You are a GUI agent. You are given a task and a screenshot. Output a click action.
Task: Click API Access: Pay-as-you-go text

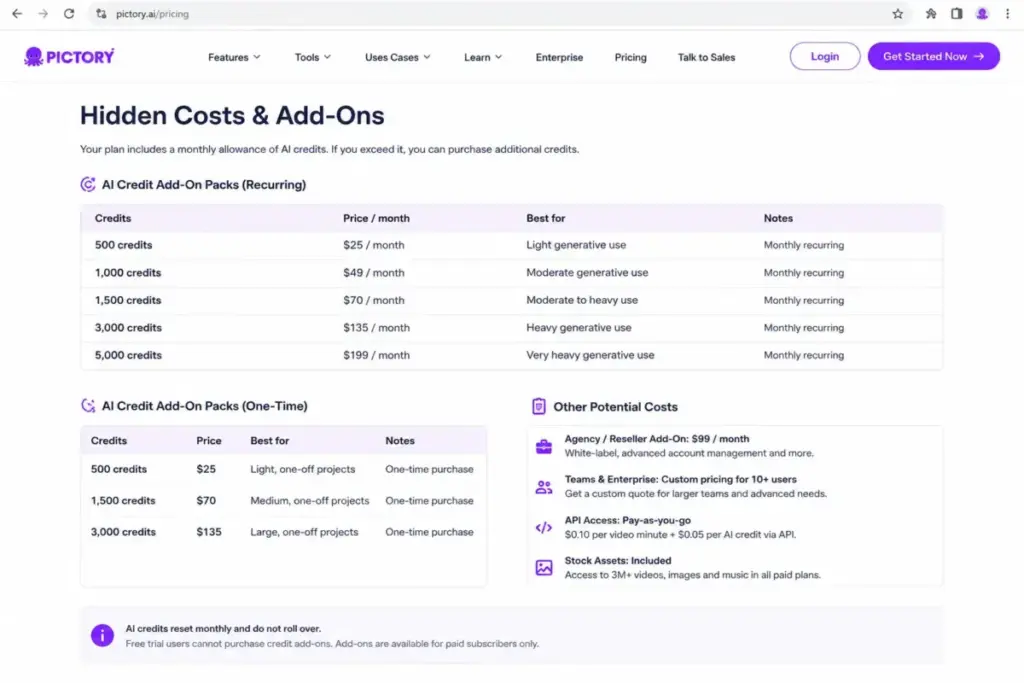tap(627, 520)
